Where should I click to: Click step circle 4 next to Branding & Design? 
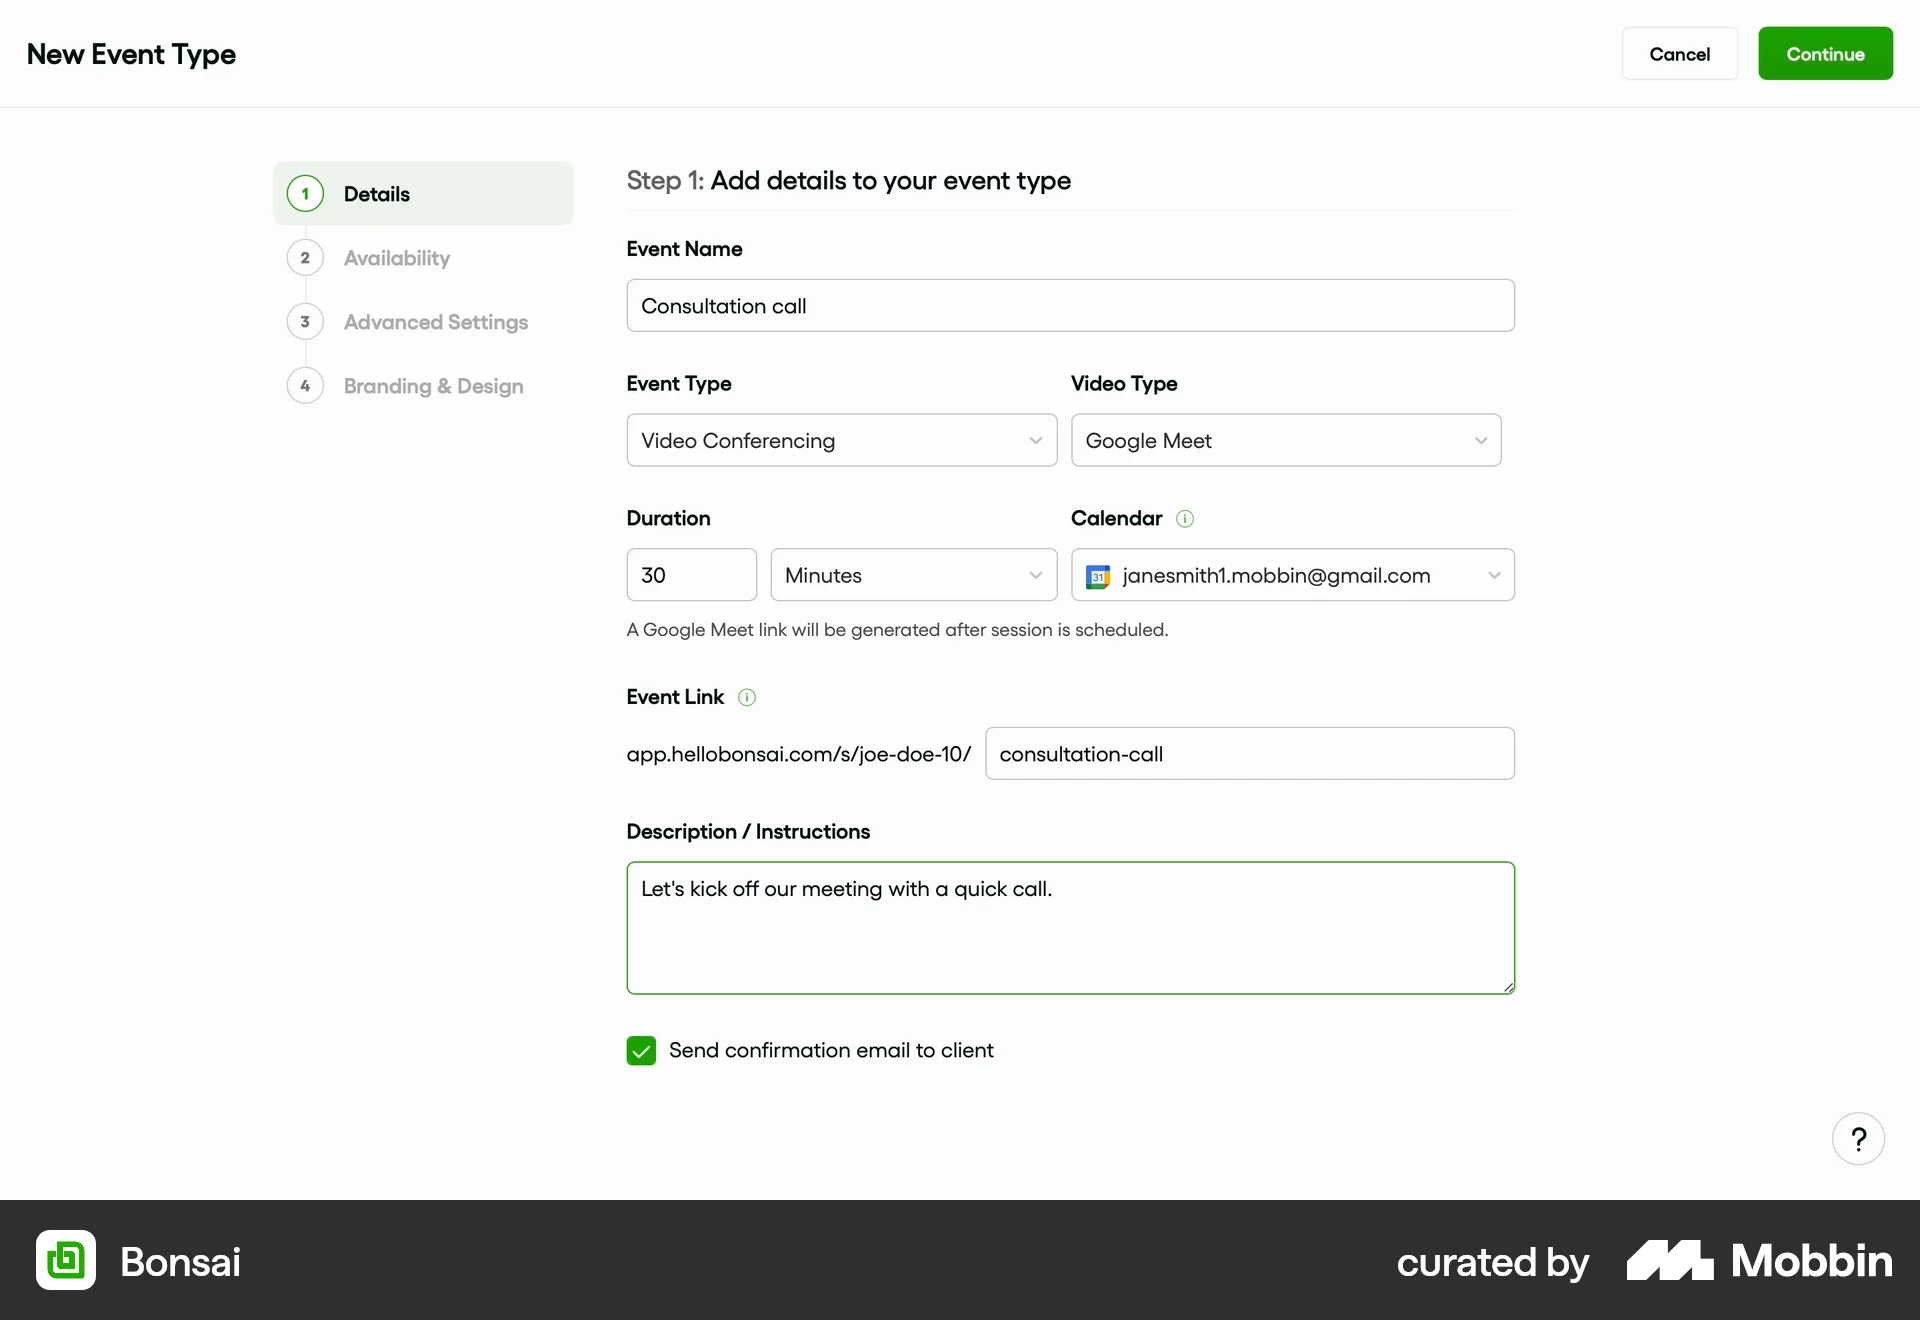(x=305, y=386)
